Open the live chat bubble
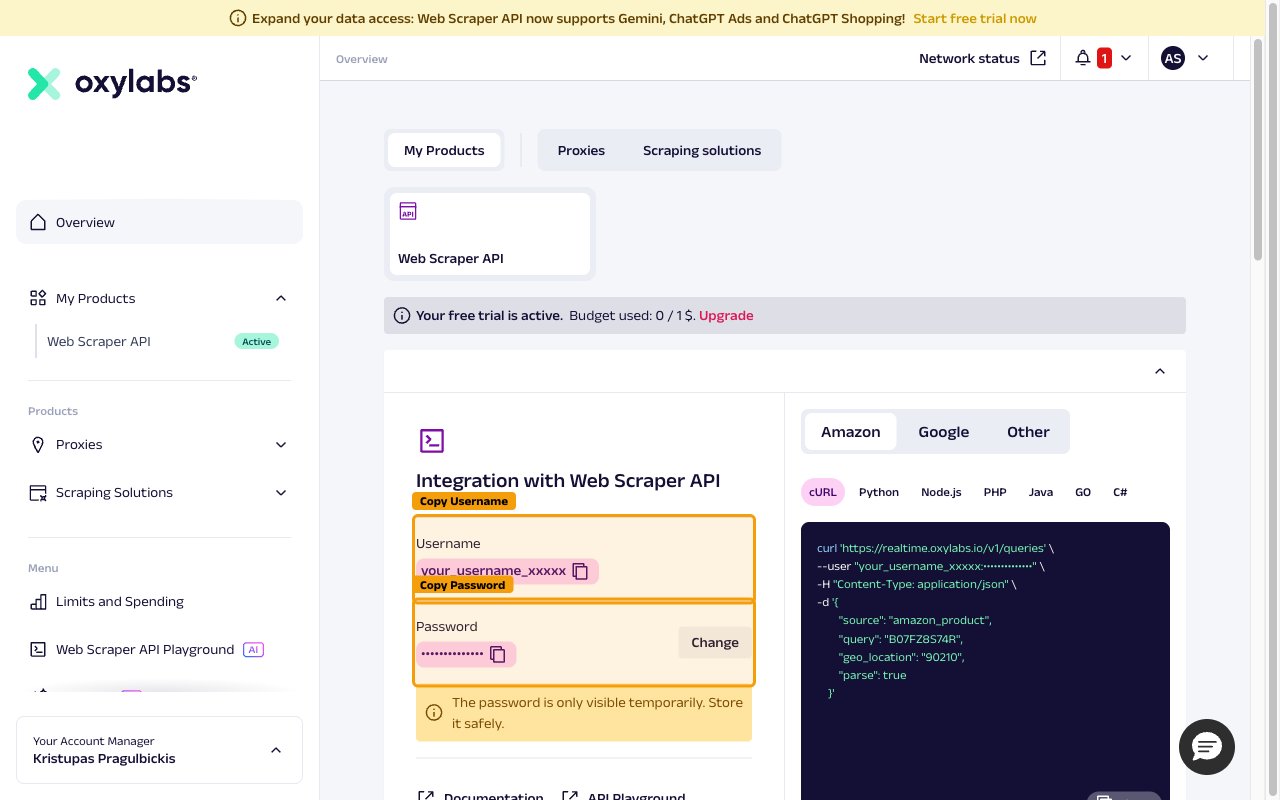Screen dimensions: 1280x800 [1207, 746]
